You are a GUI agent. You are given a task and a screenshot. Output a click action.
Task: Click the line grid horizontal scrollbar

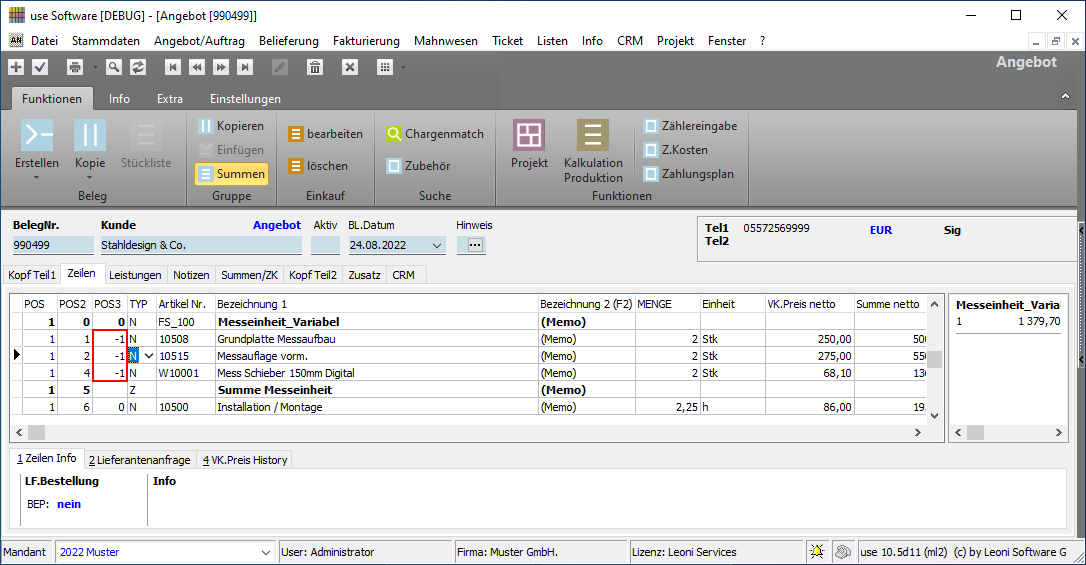coord(470,432)
